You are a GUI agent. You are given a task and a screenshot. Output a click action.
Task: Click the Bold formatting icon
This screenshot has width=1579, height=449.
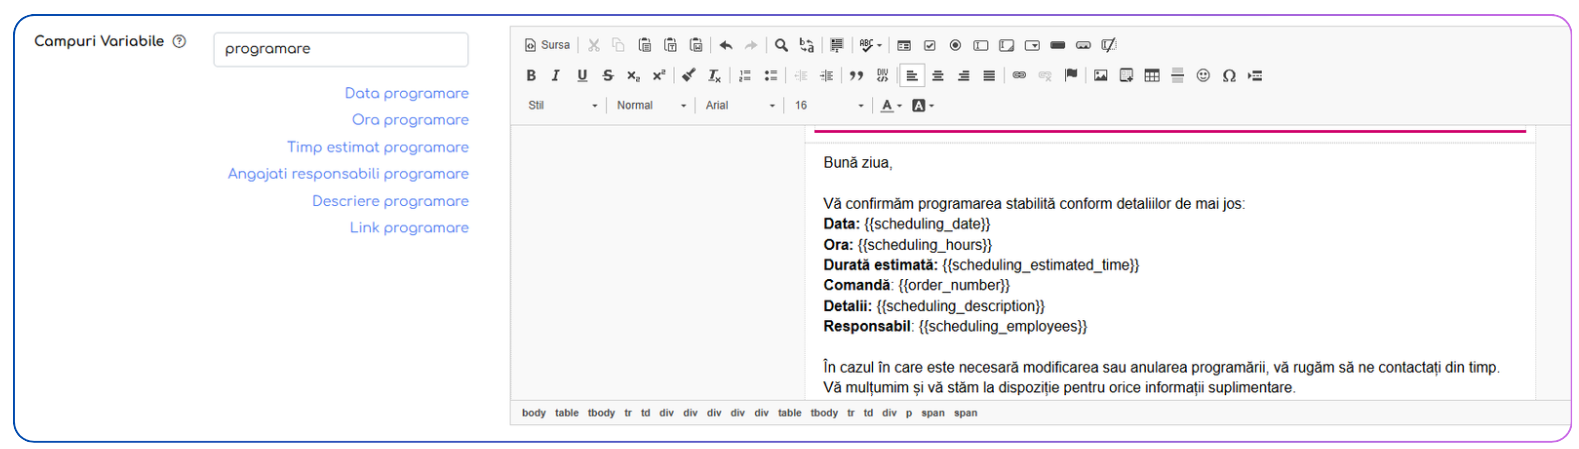pyautogui.click(x=531, y=75)
